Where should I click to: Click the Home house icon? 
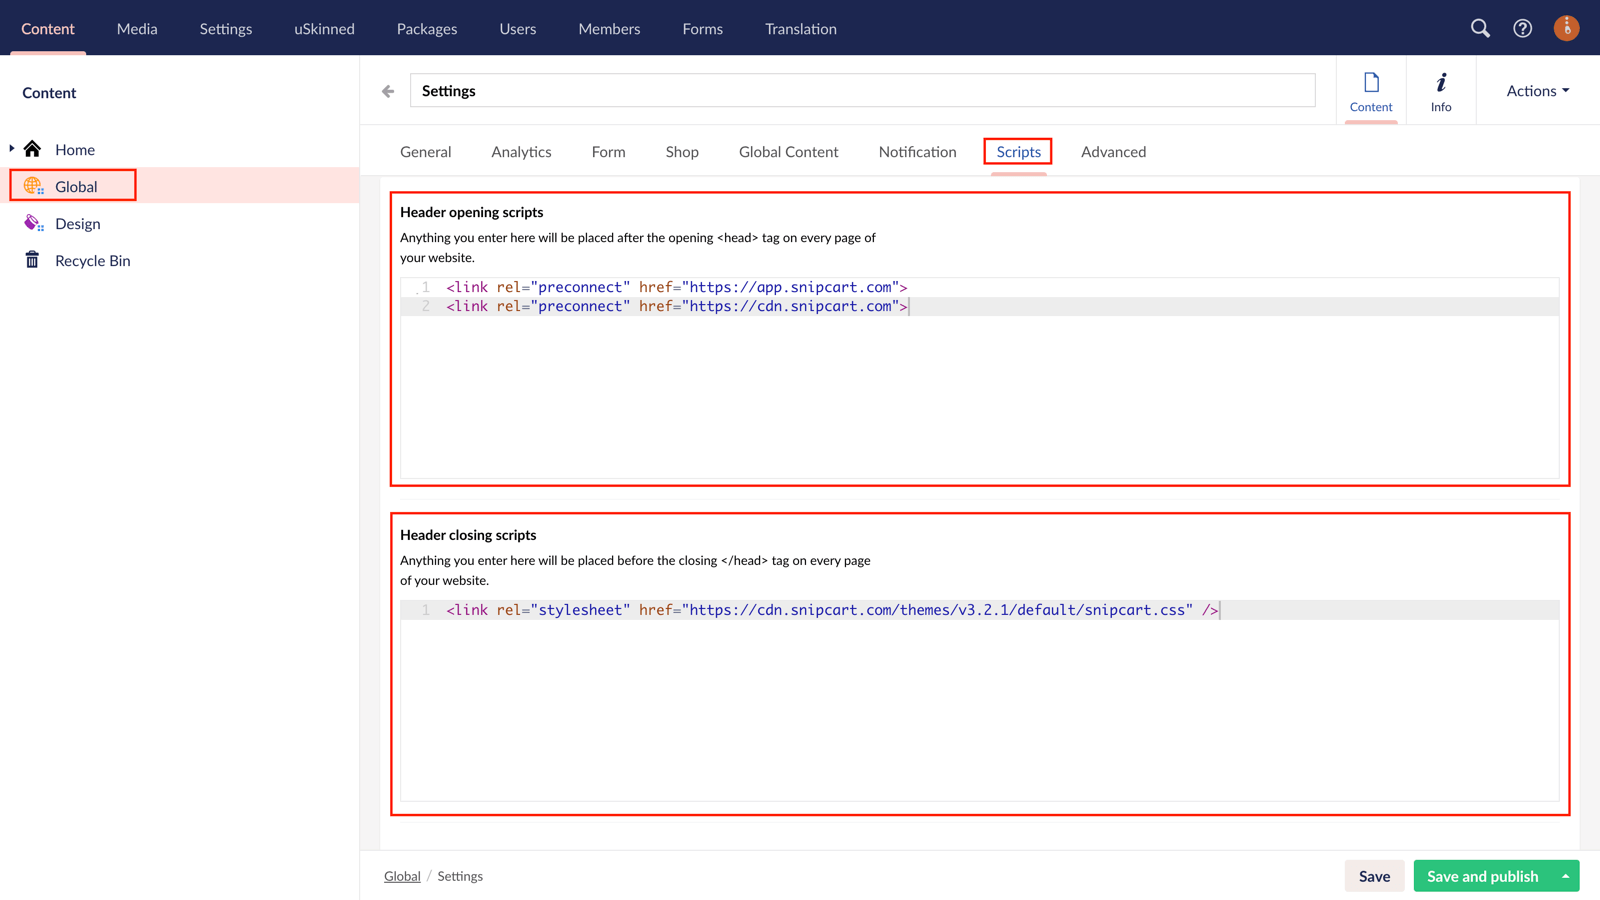(33, 148)
